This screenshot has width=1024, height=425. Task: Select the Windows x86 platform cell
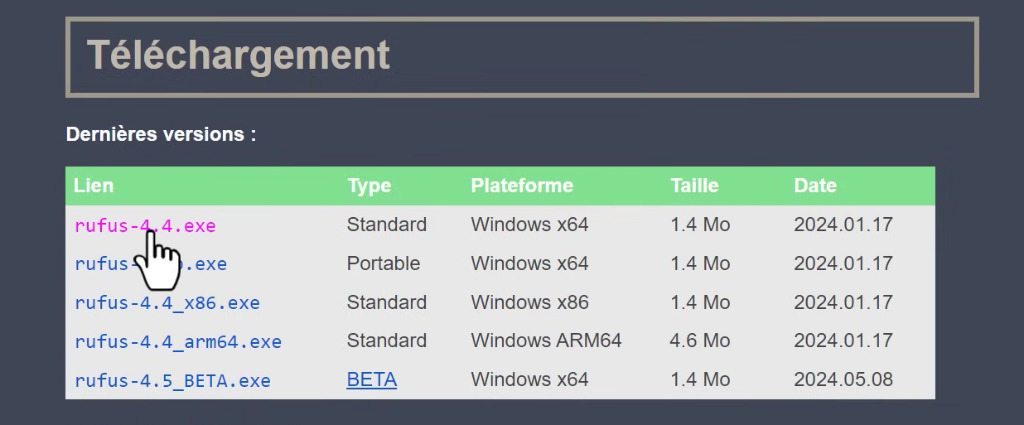pyautogui.click(x=530, y=302)
